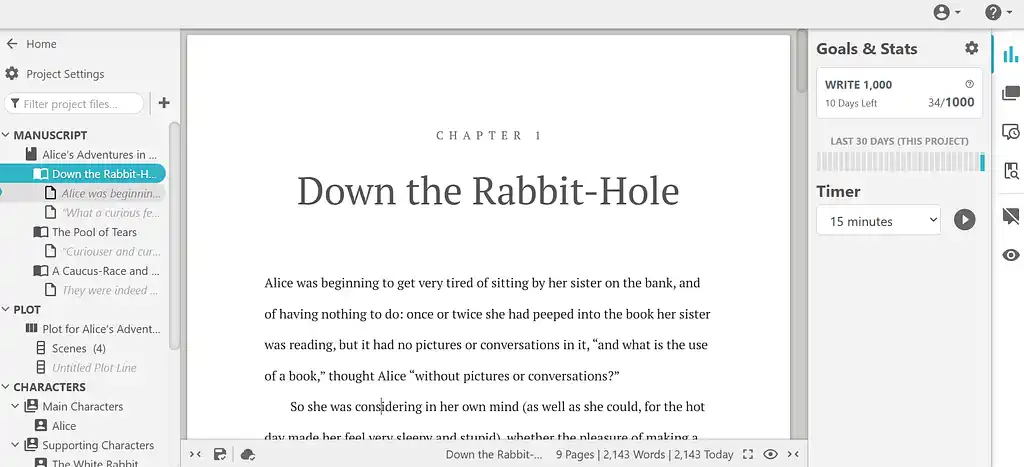
Task: Click the CHAPTER 1 label
Action: (x=488, y=136)
